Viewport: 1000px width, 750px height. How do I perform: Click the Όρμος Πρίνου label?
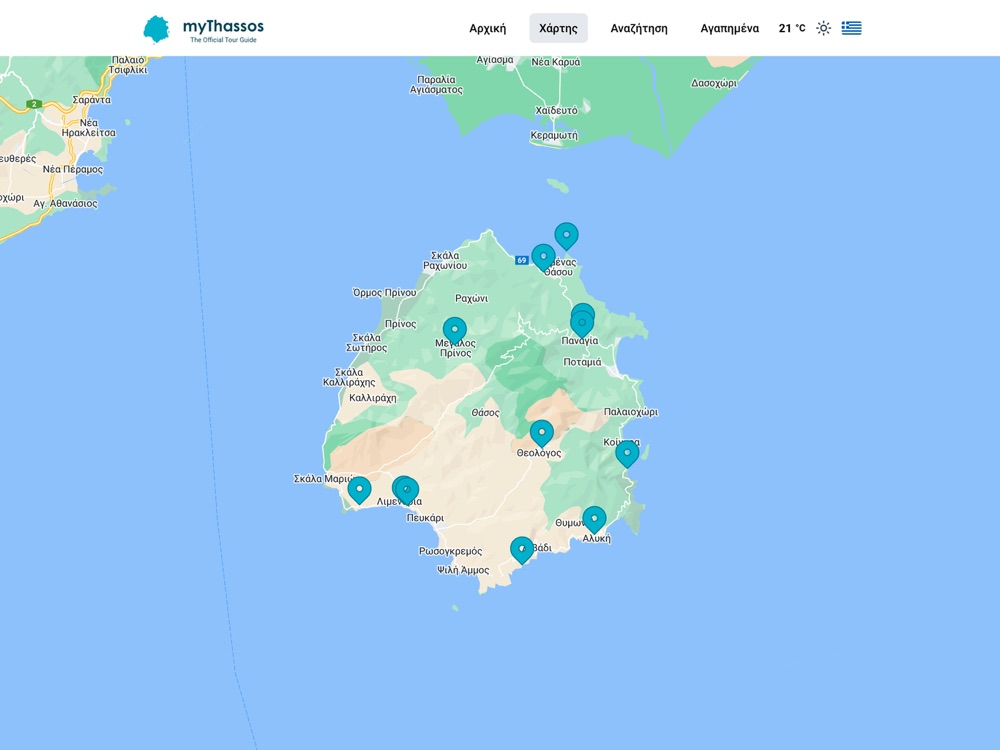click(384, 293)
